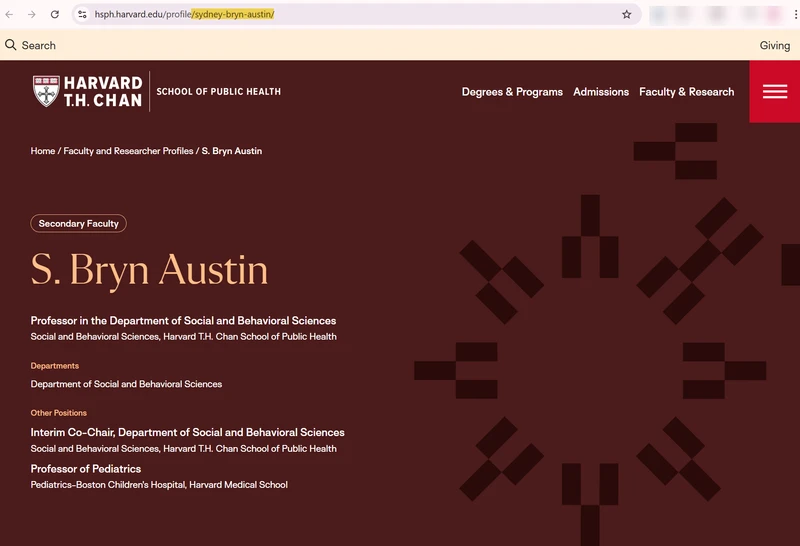The image size is (800, 546).
Task: Bookmark this page with star icon
Action: coord(627,14)
